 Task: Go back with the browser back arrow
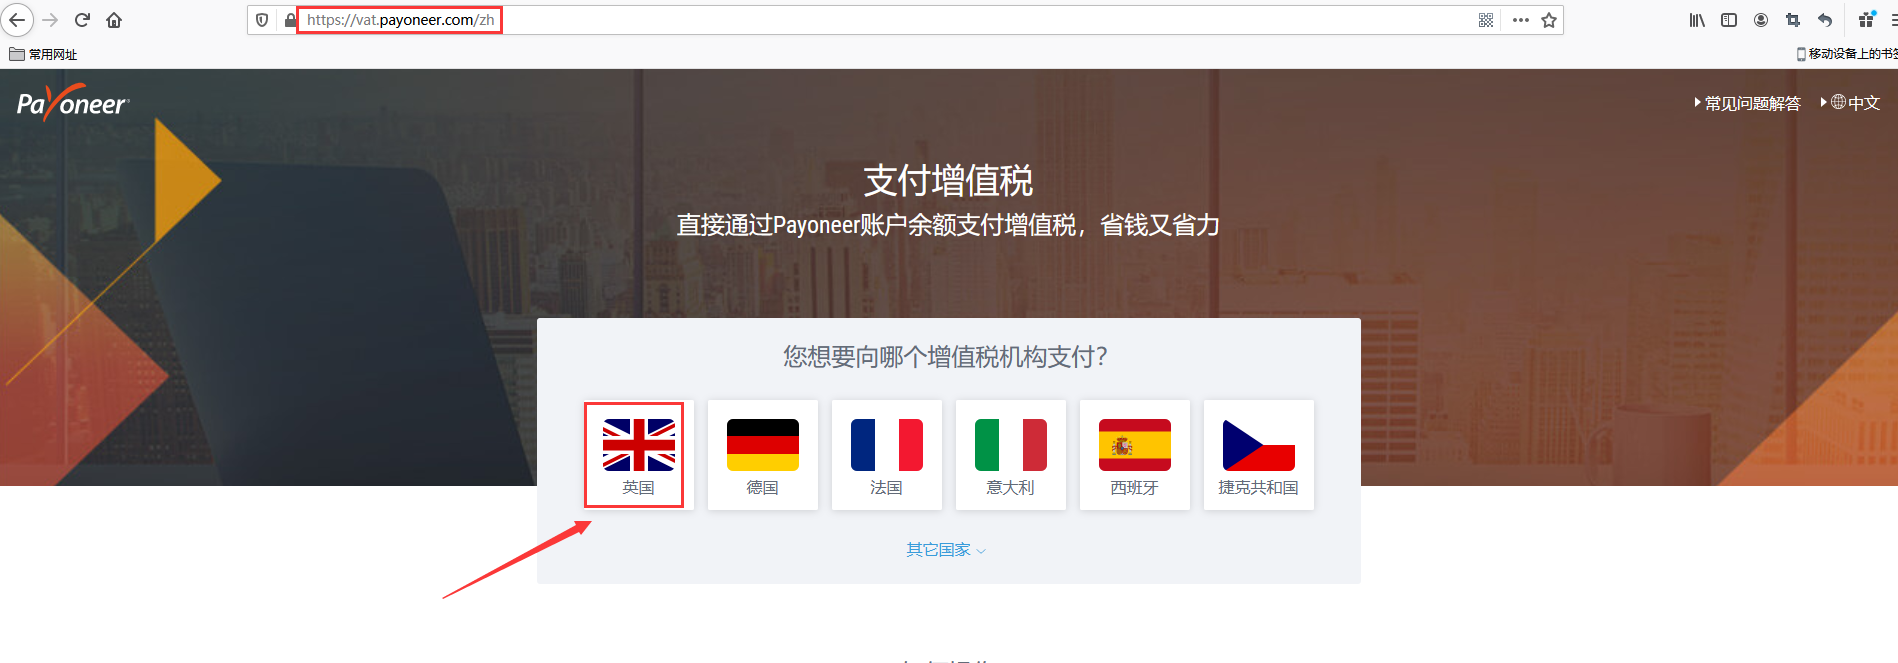(x=17, y=20)
